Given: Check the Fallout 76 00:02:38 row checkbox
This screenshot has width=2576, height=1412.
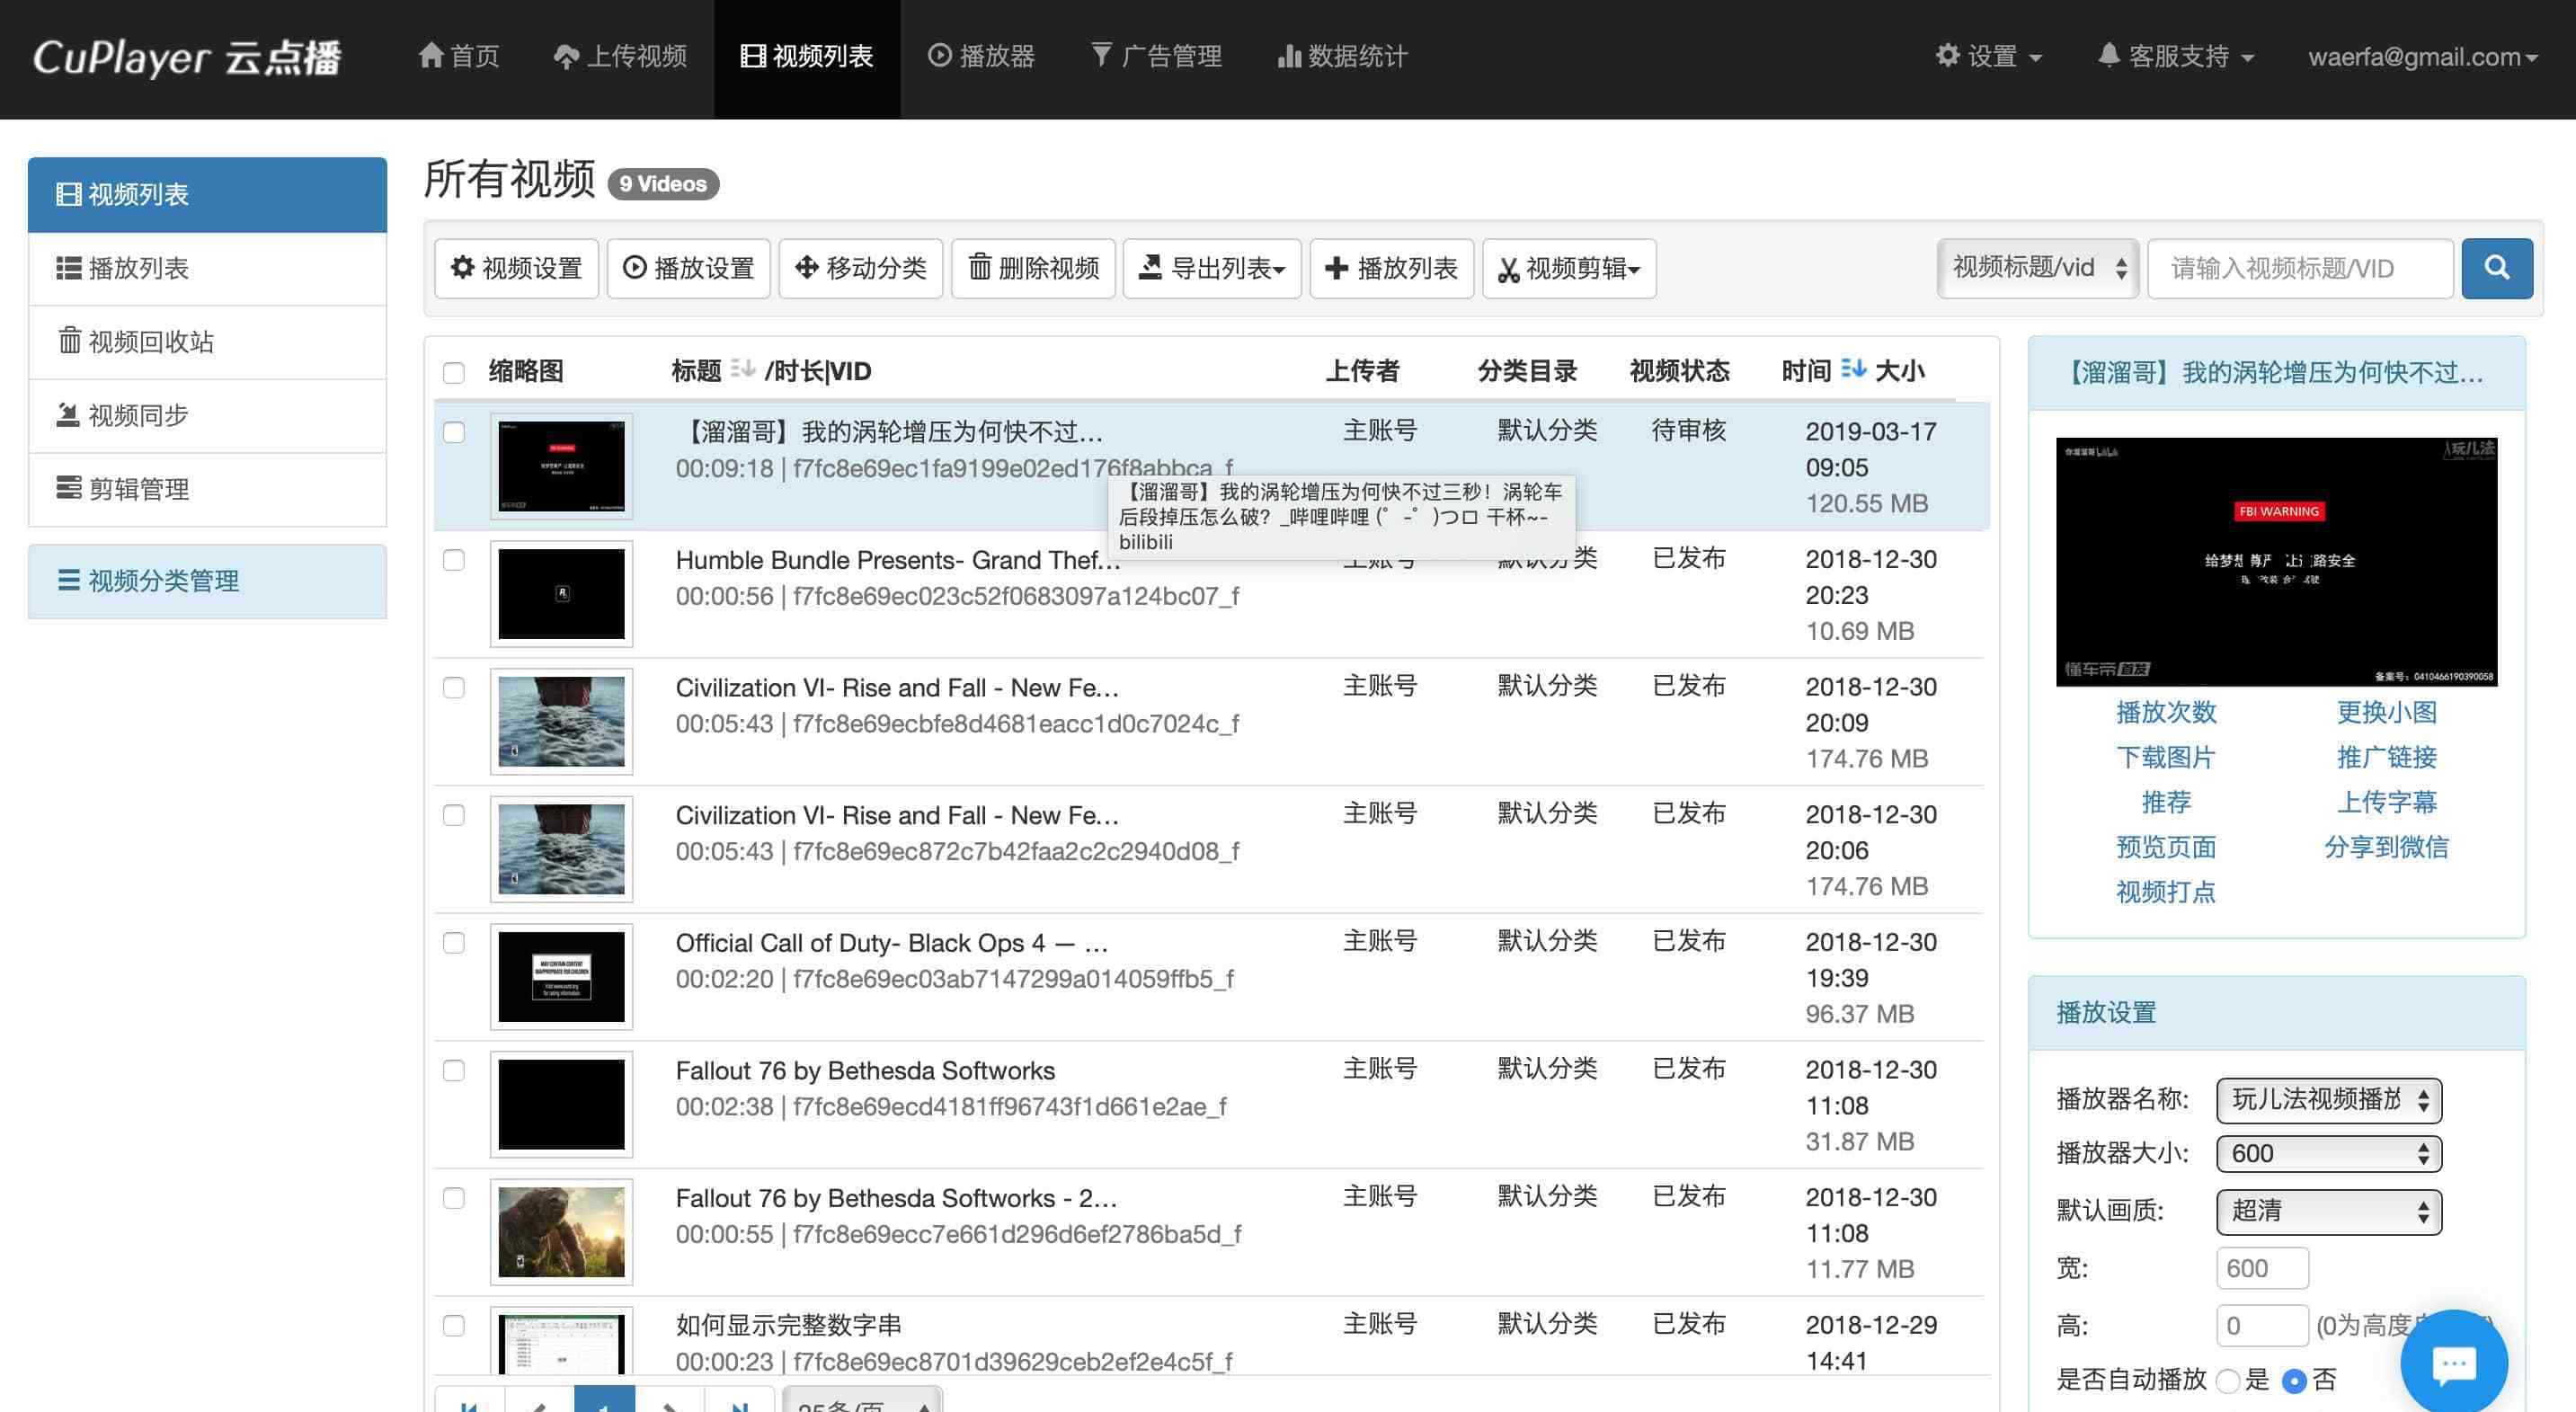Looking at the screenshot, I should click(454, 1070).
